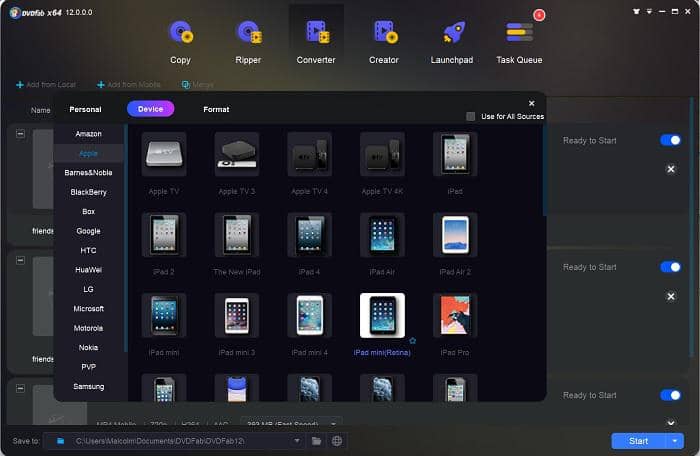Switch to the Personal tab
The width and height of the screenshot is (700, 456).
point(85,109)
